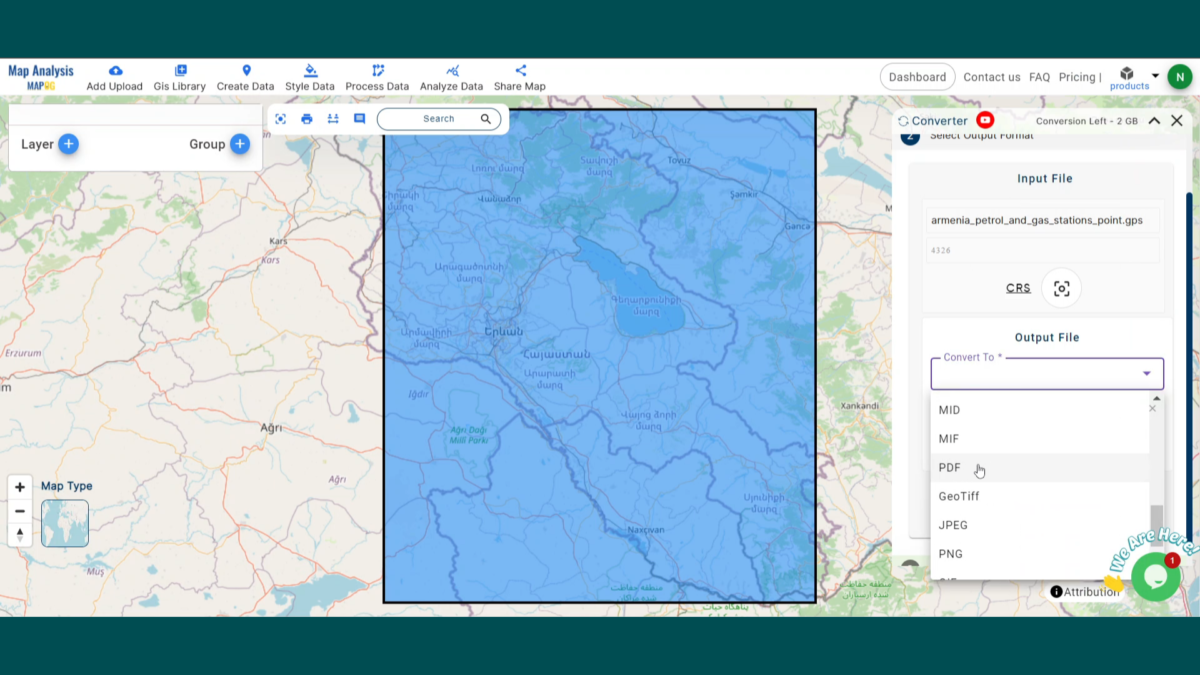Click the CRS crosshair picker icon
This screenshot has width=1200, height=675.
coord(1061,287)
